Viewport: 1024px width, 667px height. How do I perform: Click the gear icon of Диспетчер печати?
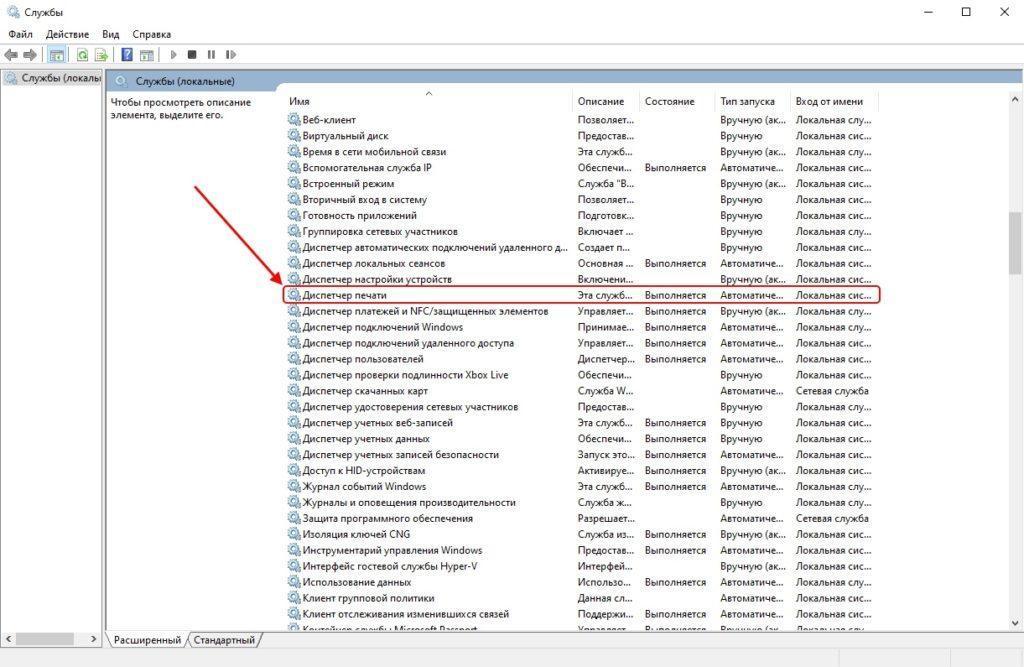[294, 295]
